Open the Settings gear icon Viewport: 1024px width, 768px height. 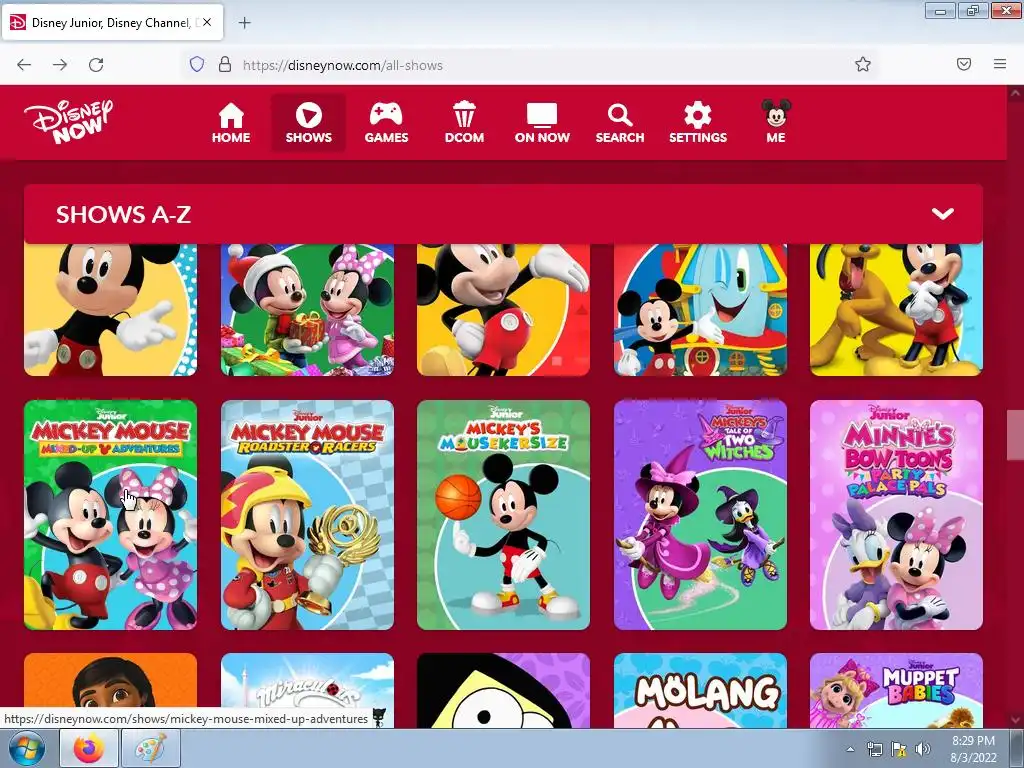click(x=697, y=123)
